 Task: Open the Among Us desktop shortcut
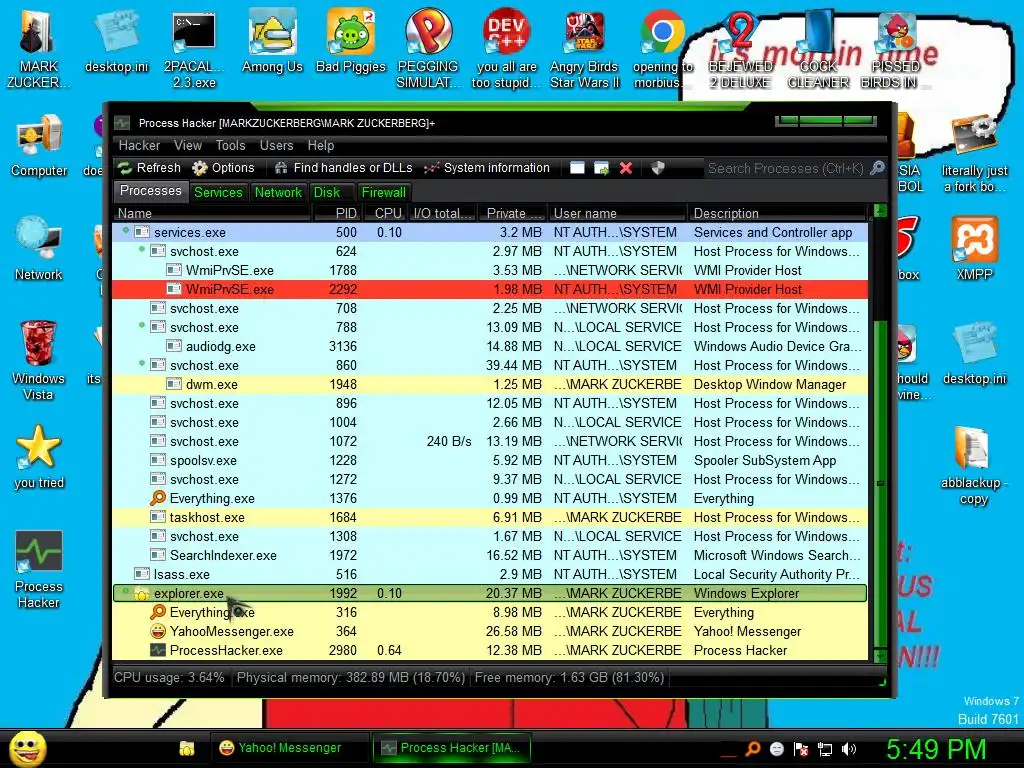tap(272, 42)
